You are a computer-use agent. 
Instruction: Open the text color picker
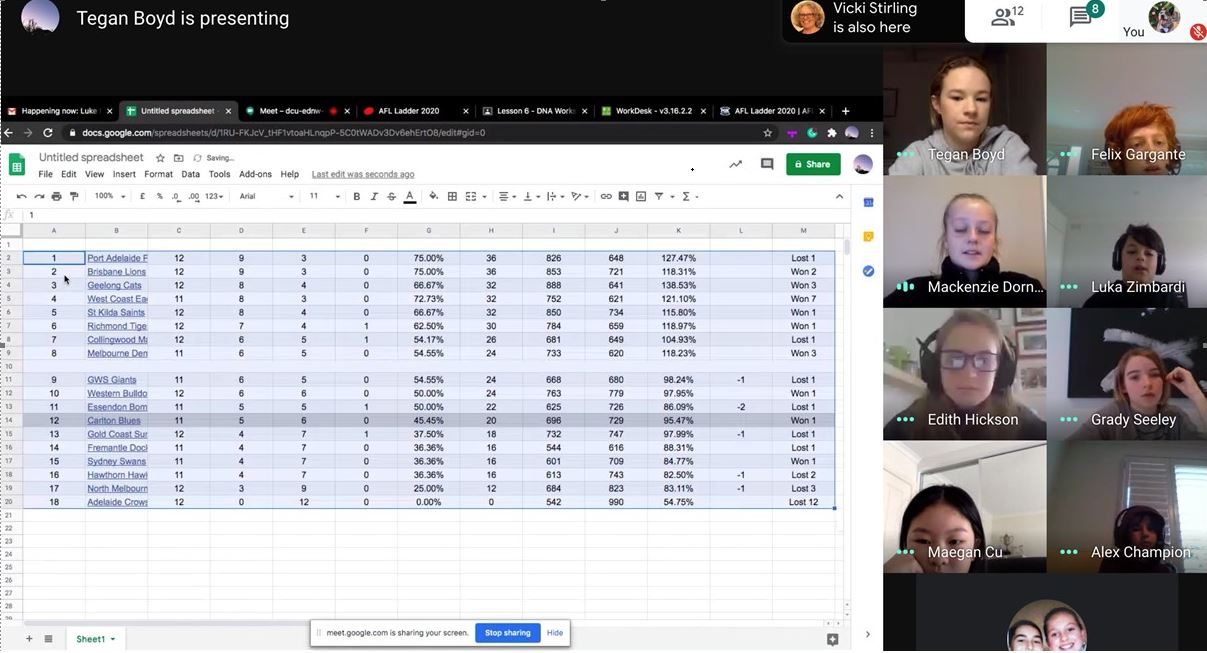tap(409, 196)
